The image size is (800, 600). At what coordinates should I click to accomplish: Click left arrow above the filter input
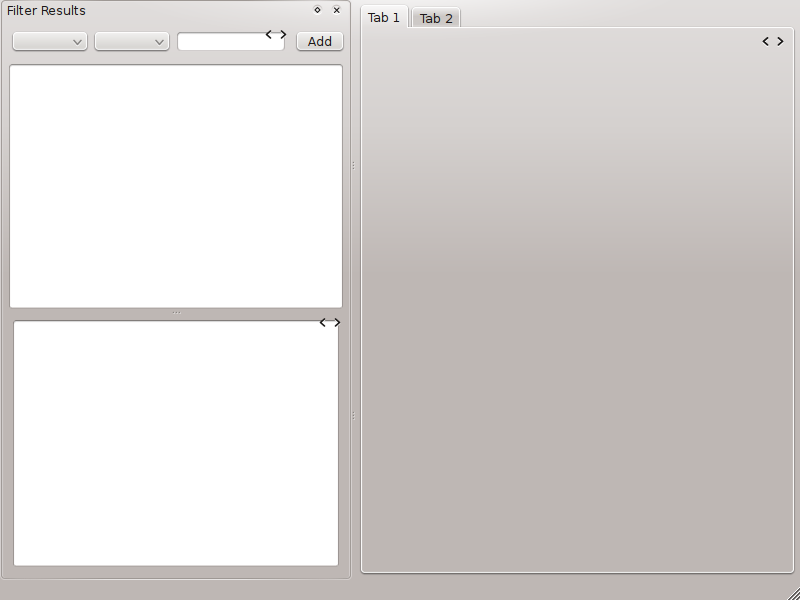(269, 34)
